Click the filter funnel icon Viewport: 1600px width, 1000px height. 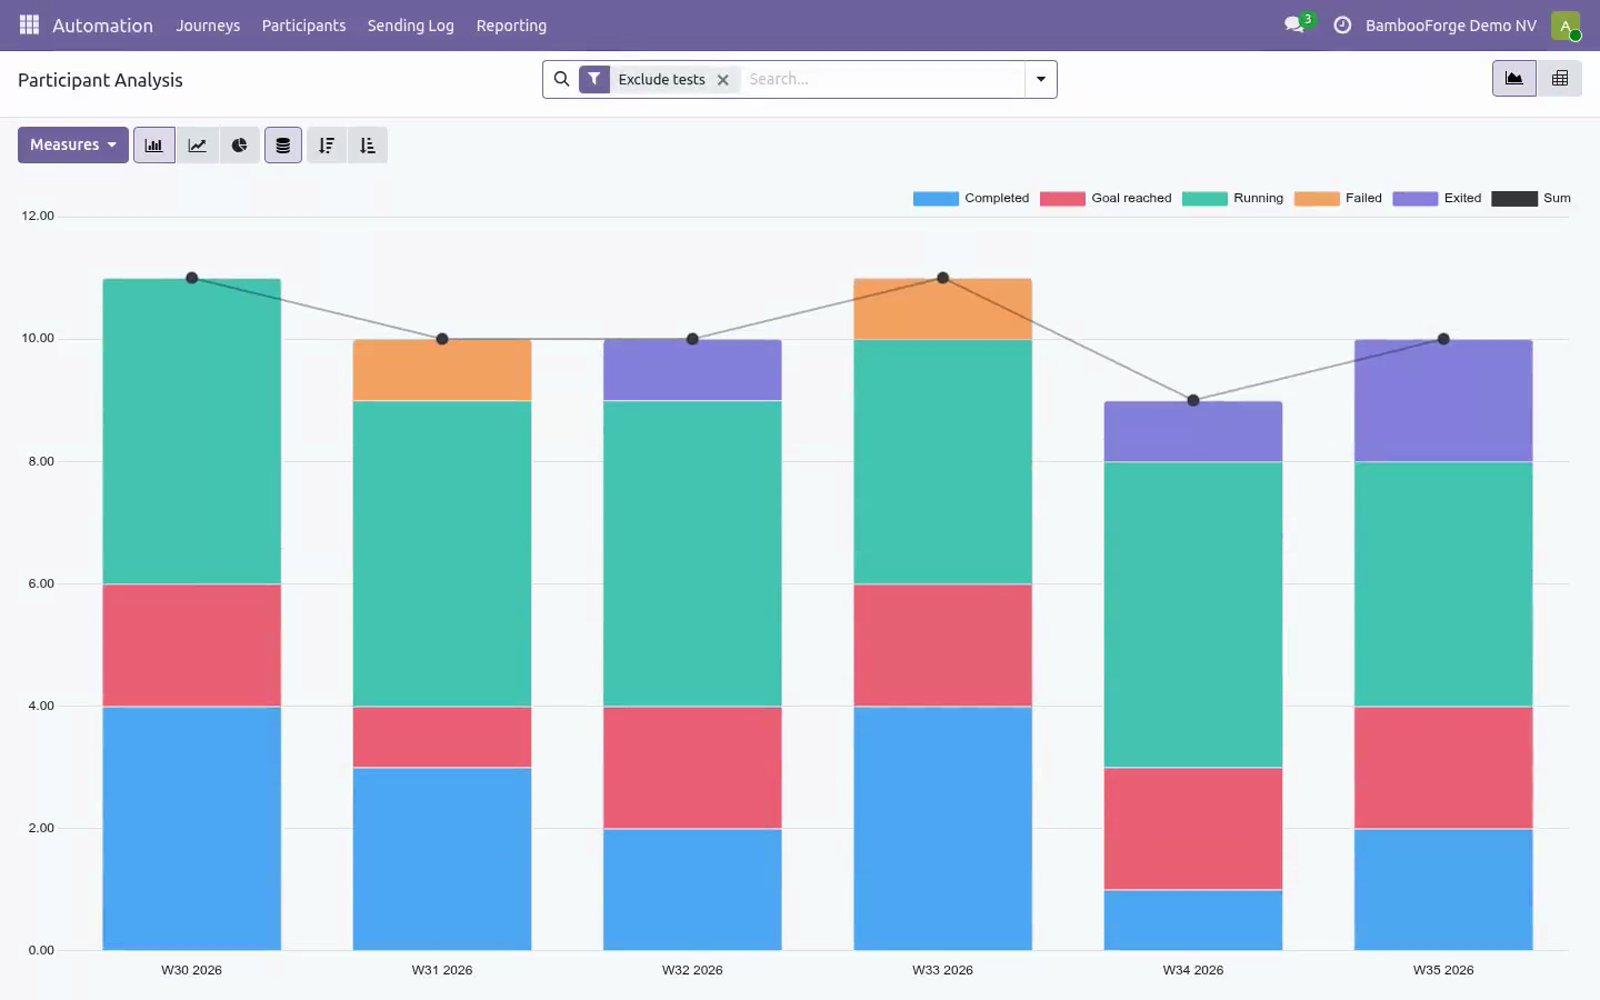[x=594, y=79]
